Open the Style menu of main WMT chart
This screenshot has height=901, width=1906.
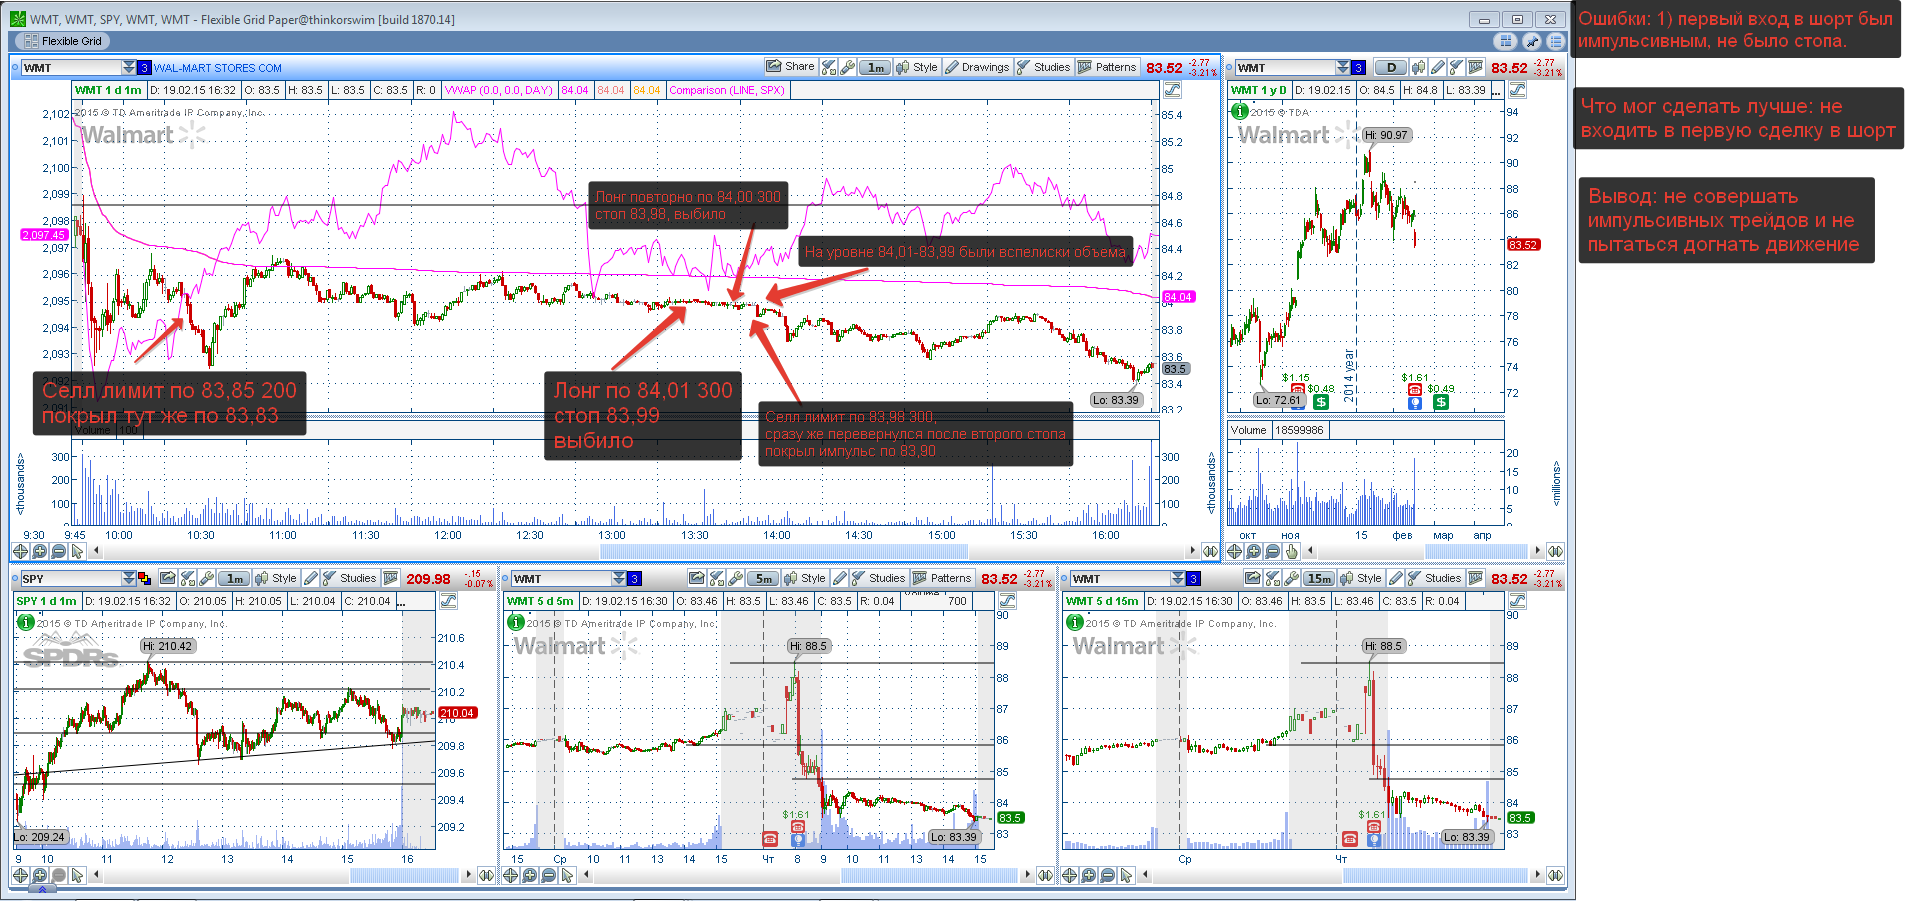point(917,67)
